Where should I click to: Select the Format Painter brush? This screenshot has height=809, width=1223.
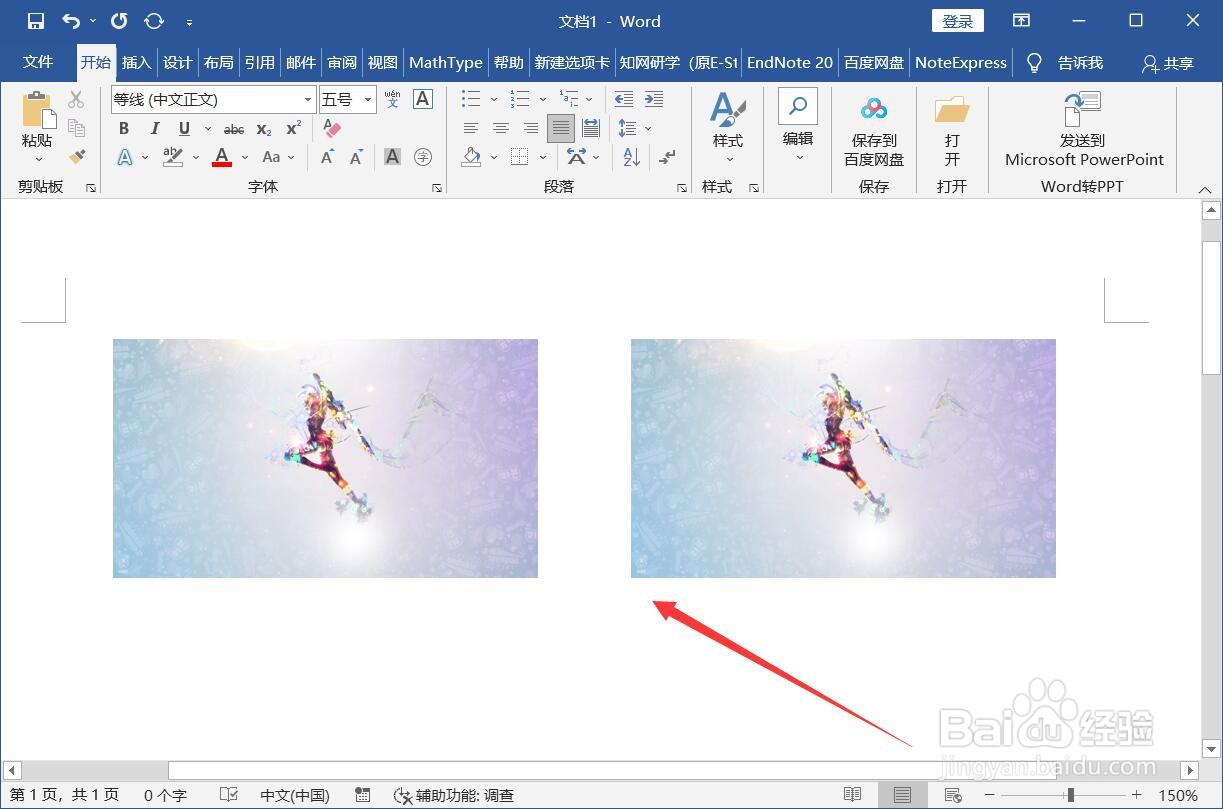coord(76,157)
